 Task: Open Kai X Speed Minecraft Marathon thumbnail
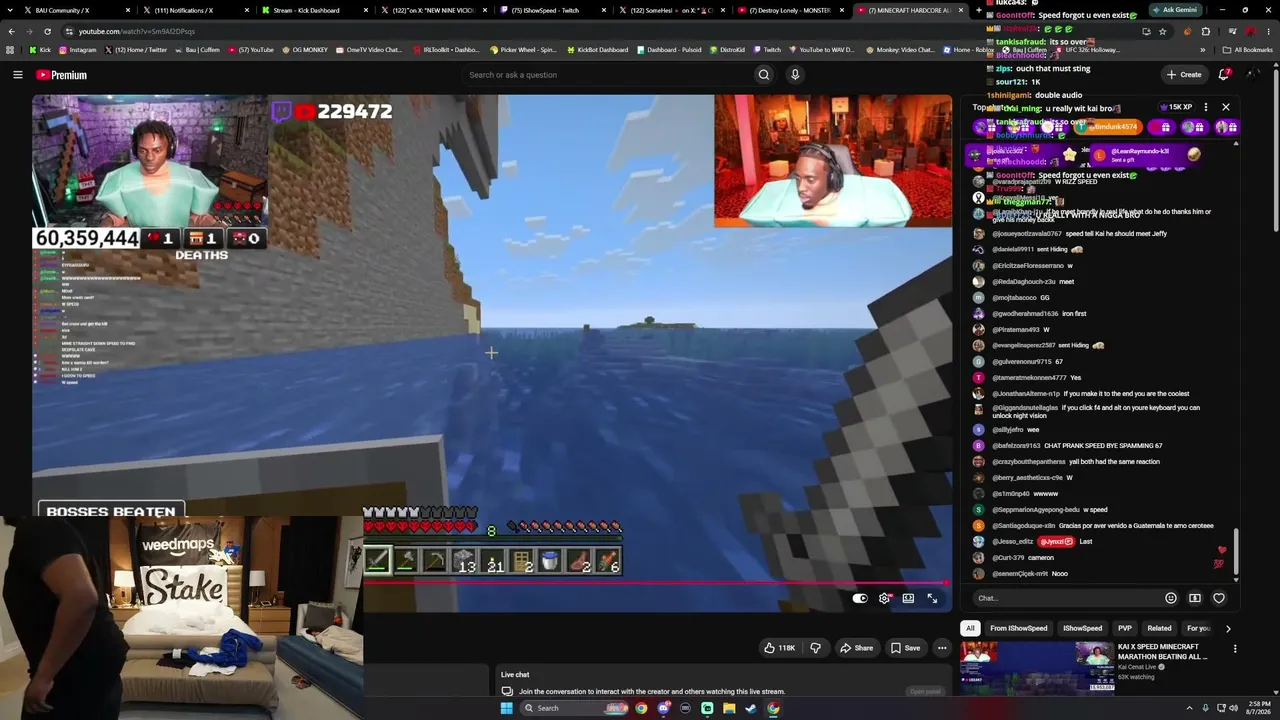point(1037,668)
